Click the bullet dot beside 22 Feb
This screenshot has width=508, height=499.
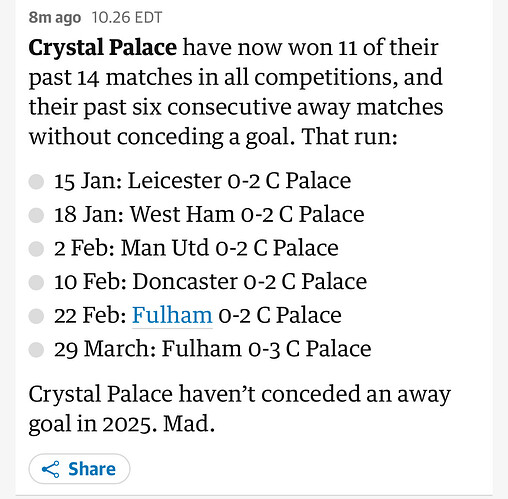pos(36,316)
